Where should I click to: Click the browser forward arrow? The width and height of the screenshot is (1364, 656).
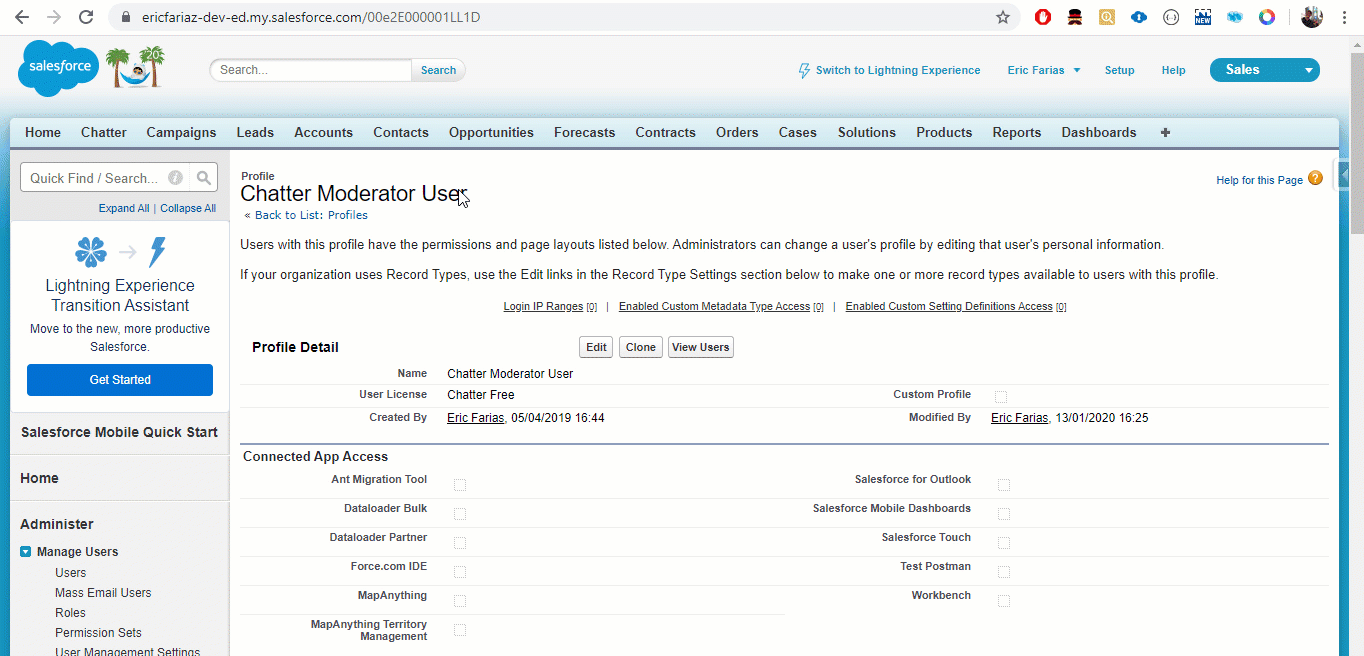(x=53, y=17)
